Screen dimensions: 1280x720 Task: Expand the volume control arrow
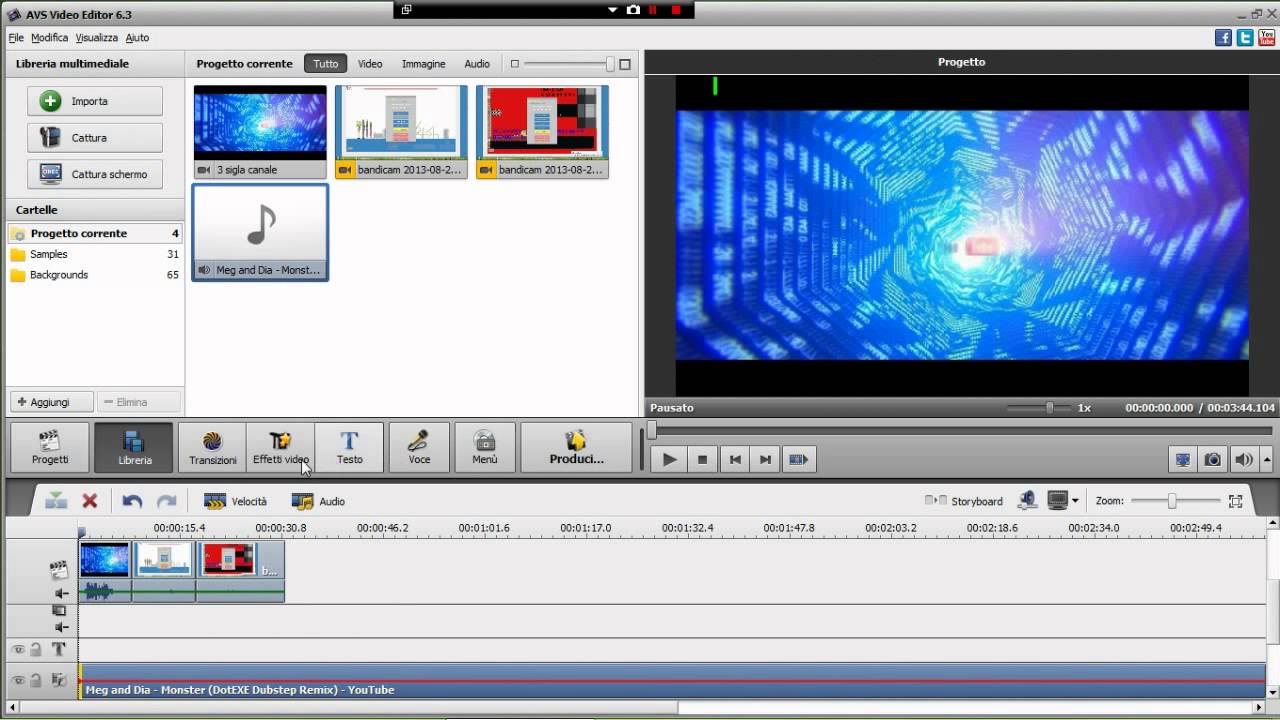coord(1267,460)
